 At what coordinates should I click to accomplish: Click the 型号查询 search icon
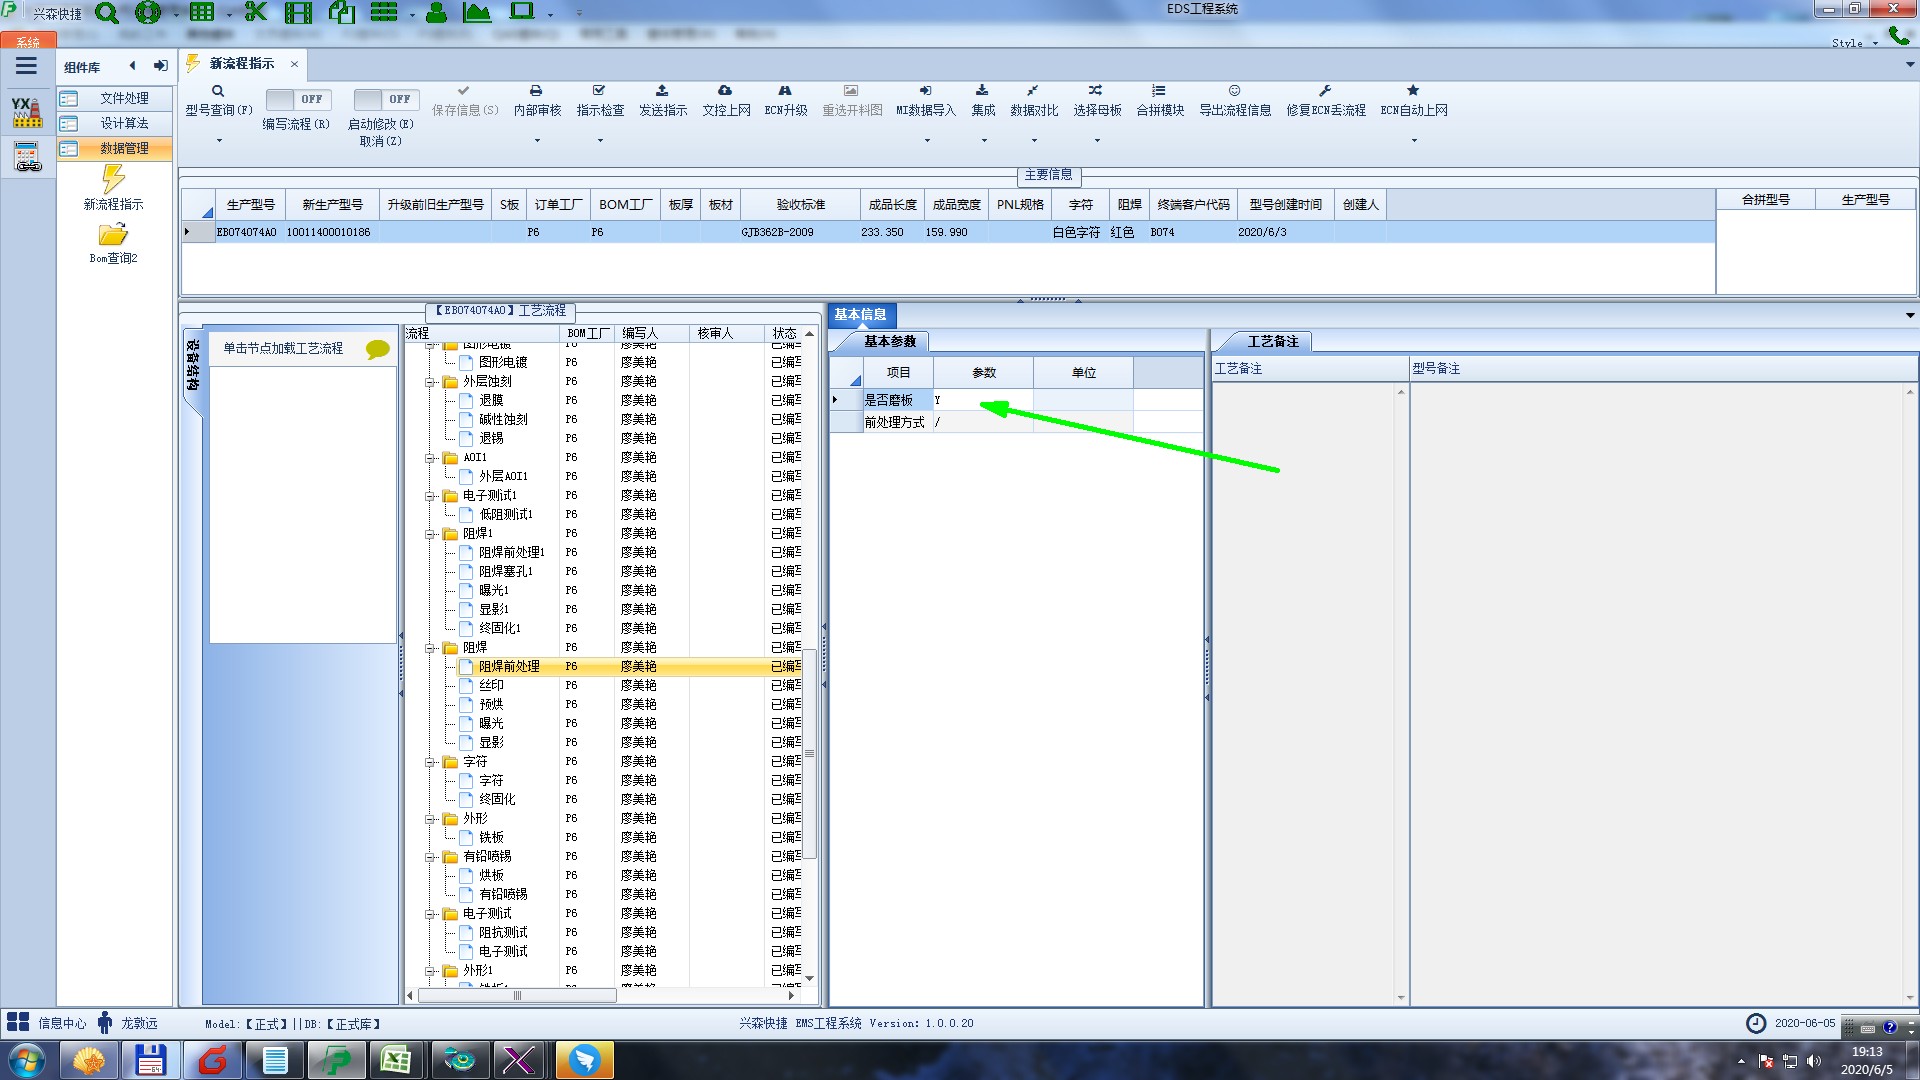(x=218, y=91)
